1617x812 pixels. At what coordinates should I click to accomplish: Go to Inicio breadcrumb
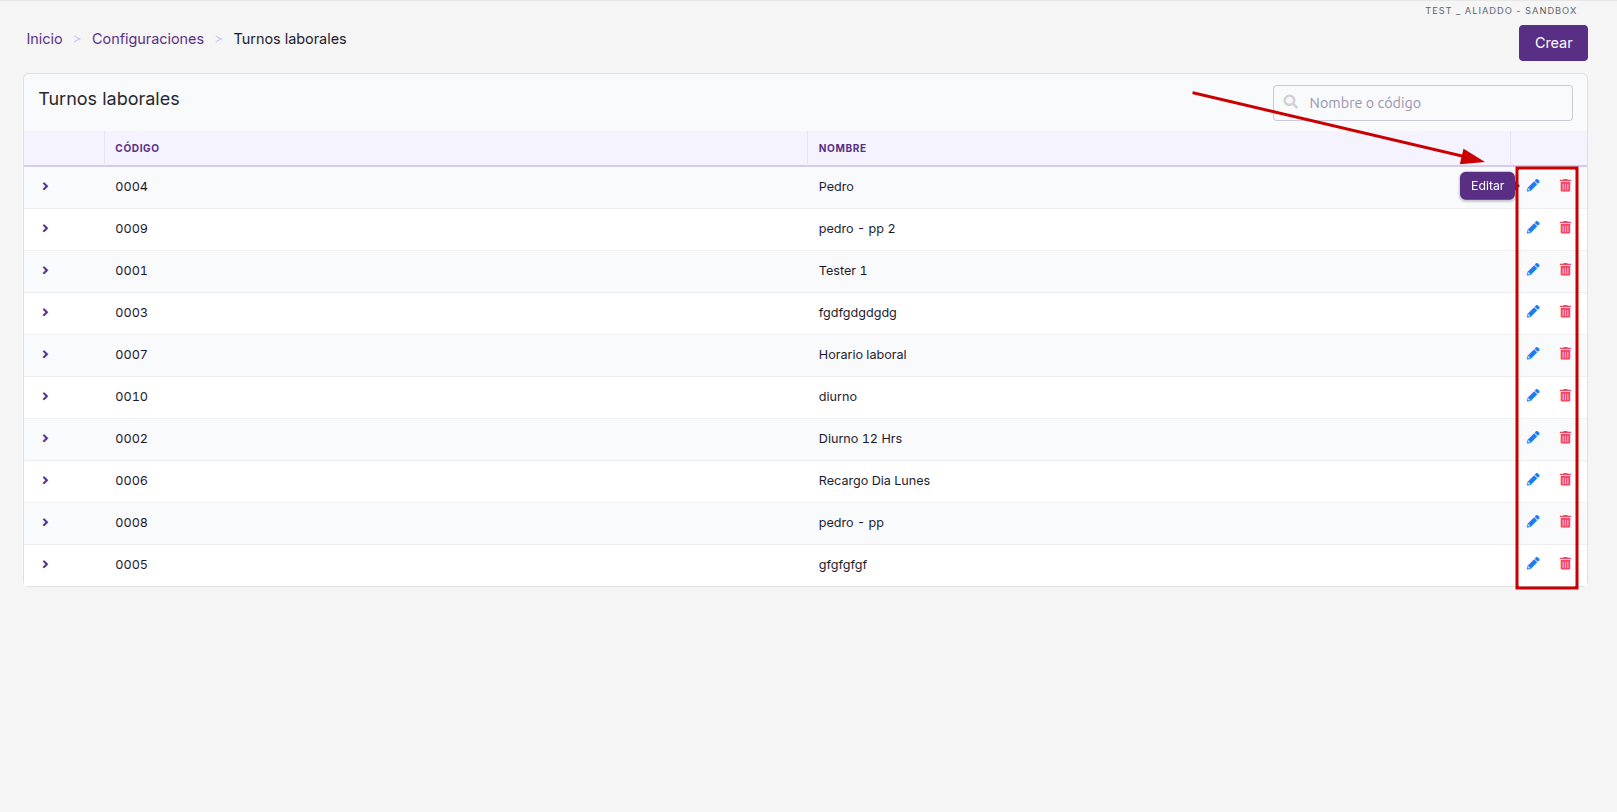click(x=44, y=39)
